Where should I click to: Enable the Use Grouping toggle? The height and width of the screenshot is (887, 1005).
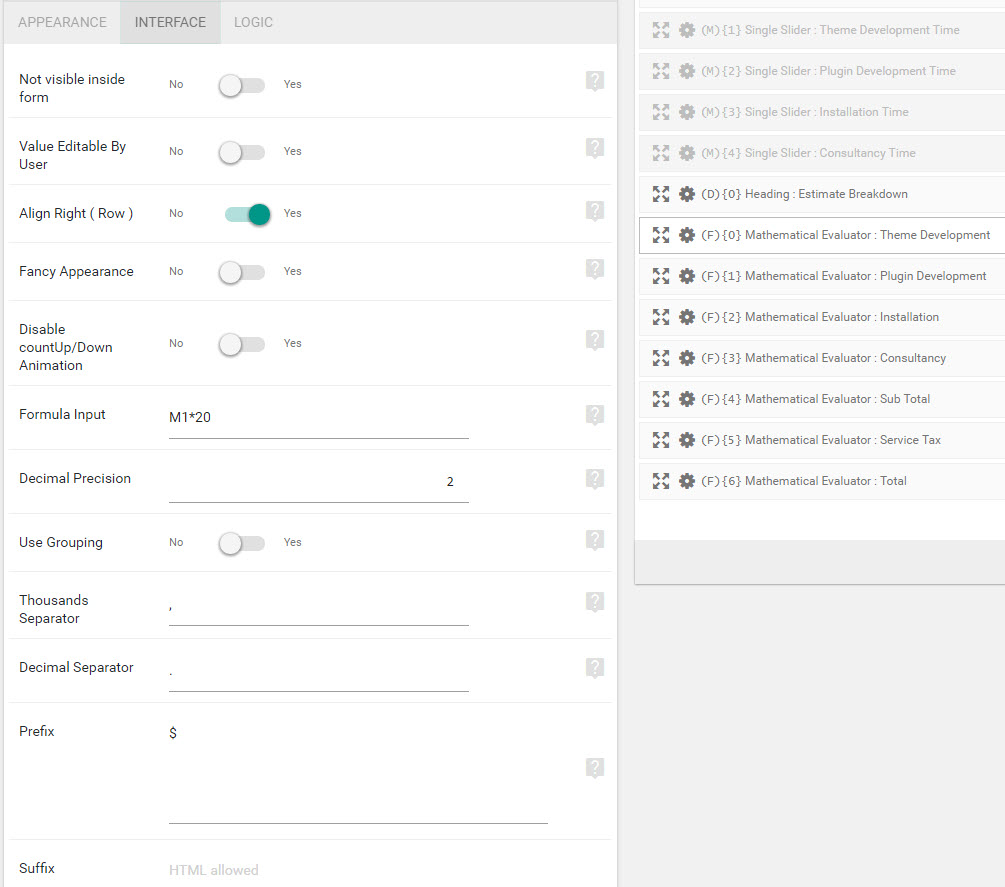241,543
